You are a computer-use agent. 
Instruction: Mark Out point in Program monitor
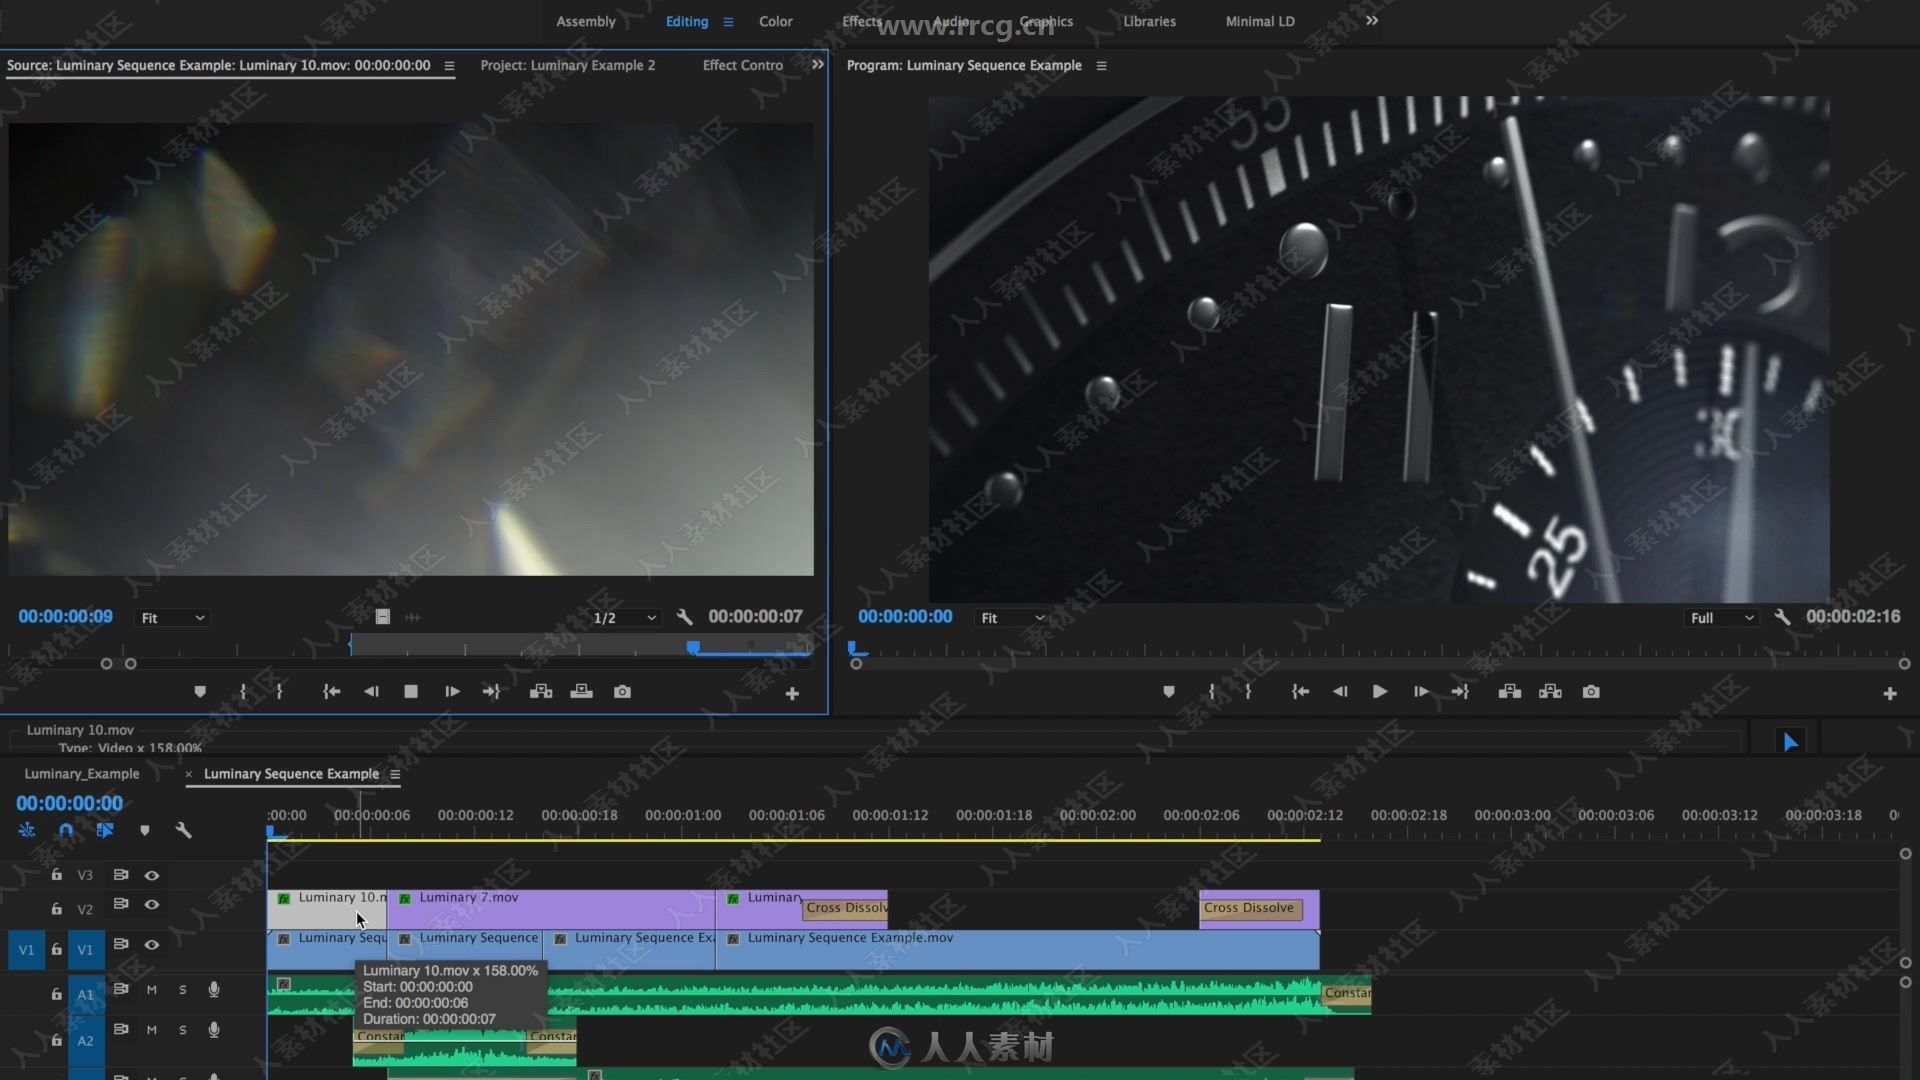pos(1248,692)
